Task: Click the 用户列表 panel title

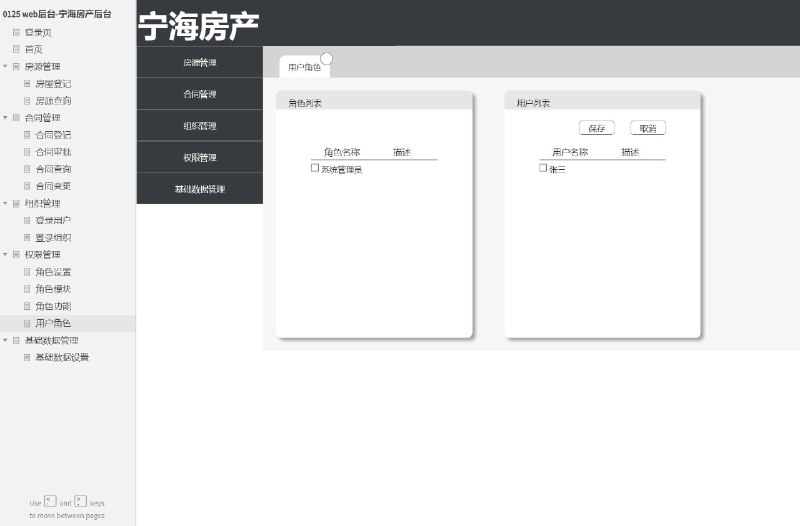Action: click(x=533, y=103)
